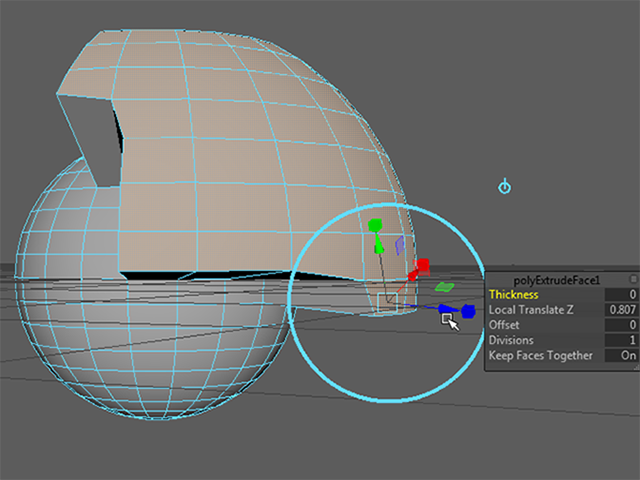This screenshot has width=640, height=480.
Task: Click the Divisions attribute label
Action: (x=511, y=340)
